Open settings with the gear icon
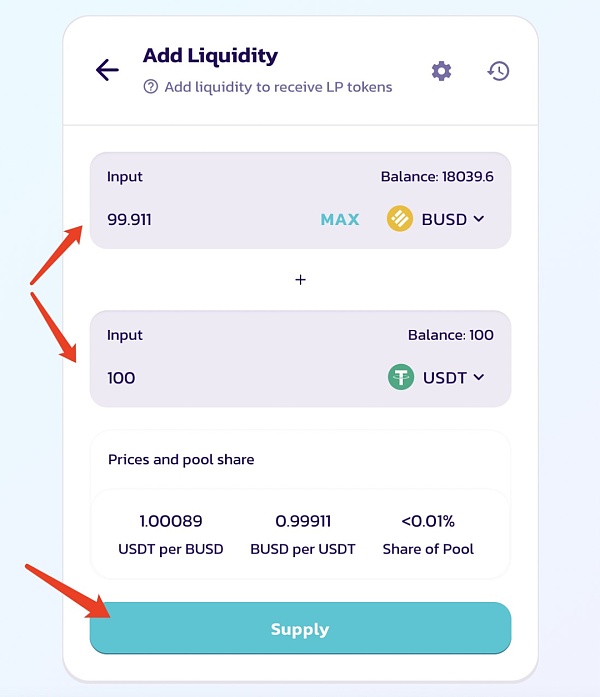Viewport: 600px width, 697px height. pyautogui.click(x=441, y=71)
